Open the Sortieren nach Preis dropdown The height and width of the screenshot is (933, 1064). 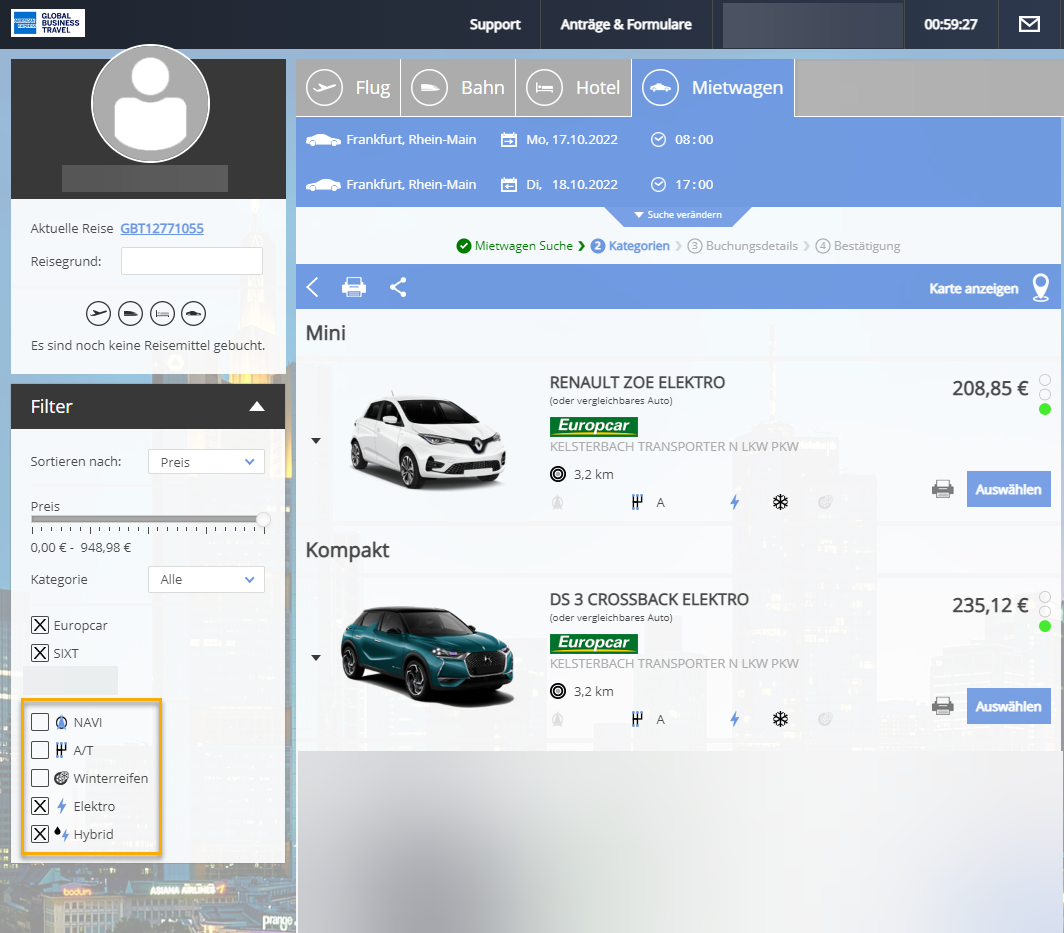coord(206,462)
